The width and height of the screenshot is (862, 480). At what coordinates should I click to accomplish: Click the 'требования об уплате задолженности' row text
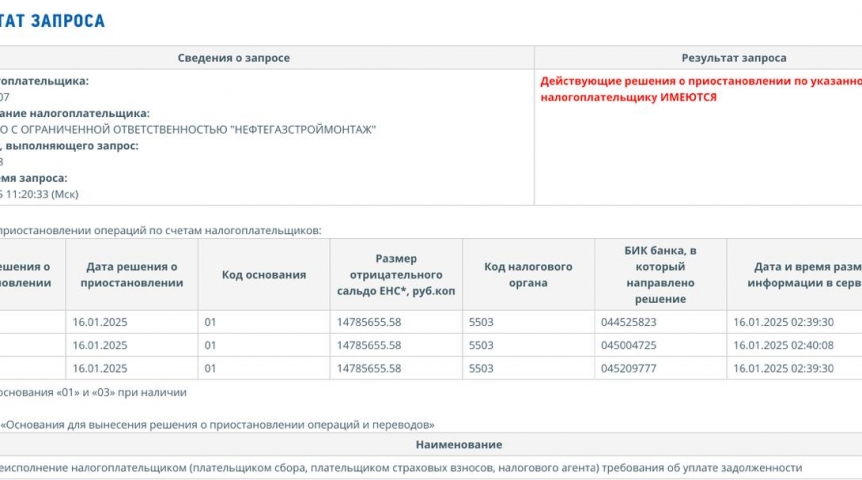(702, 468)
